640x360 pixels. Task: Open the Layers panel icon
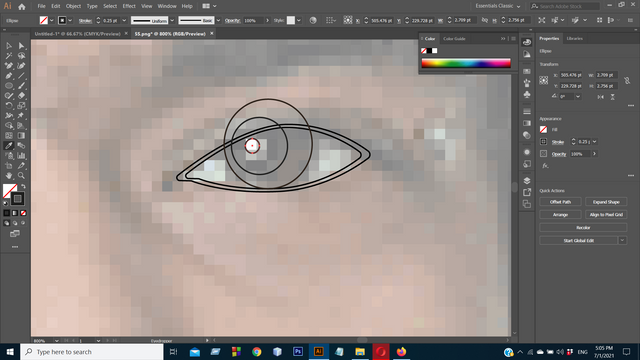pos(527,180)
